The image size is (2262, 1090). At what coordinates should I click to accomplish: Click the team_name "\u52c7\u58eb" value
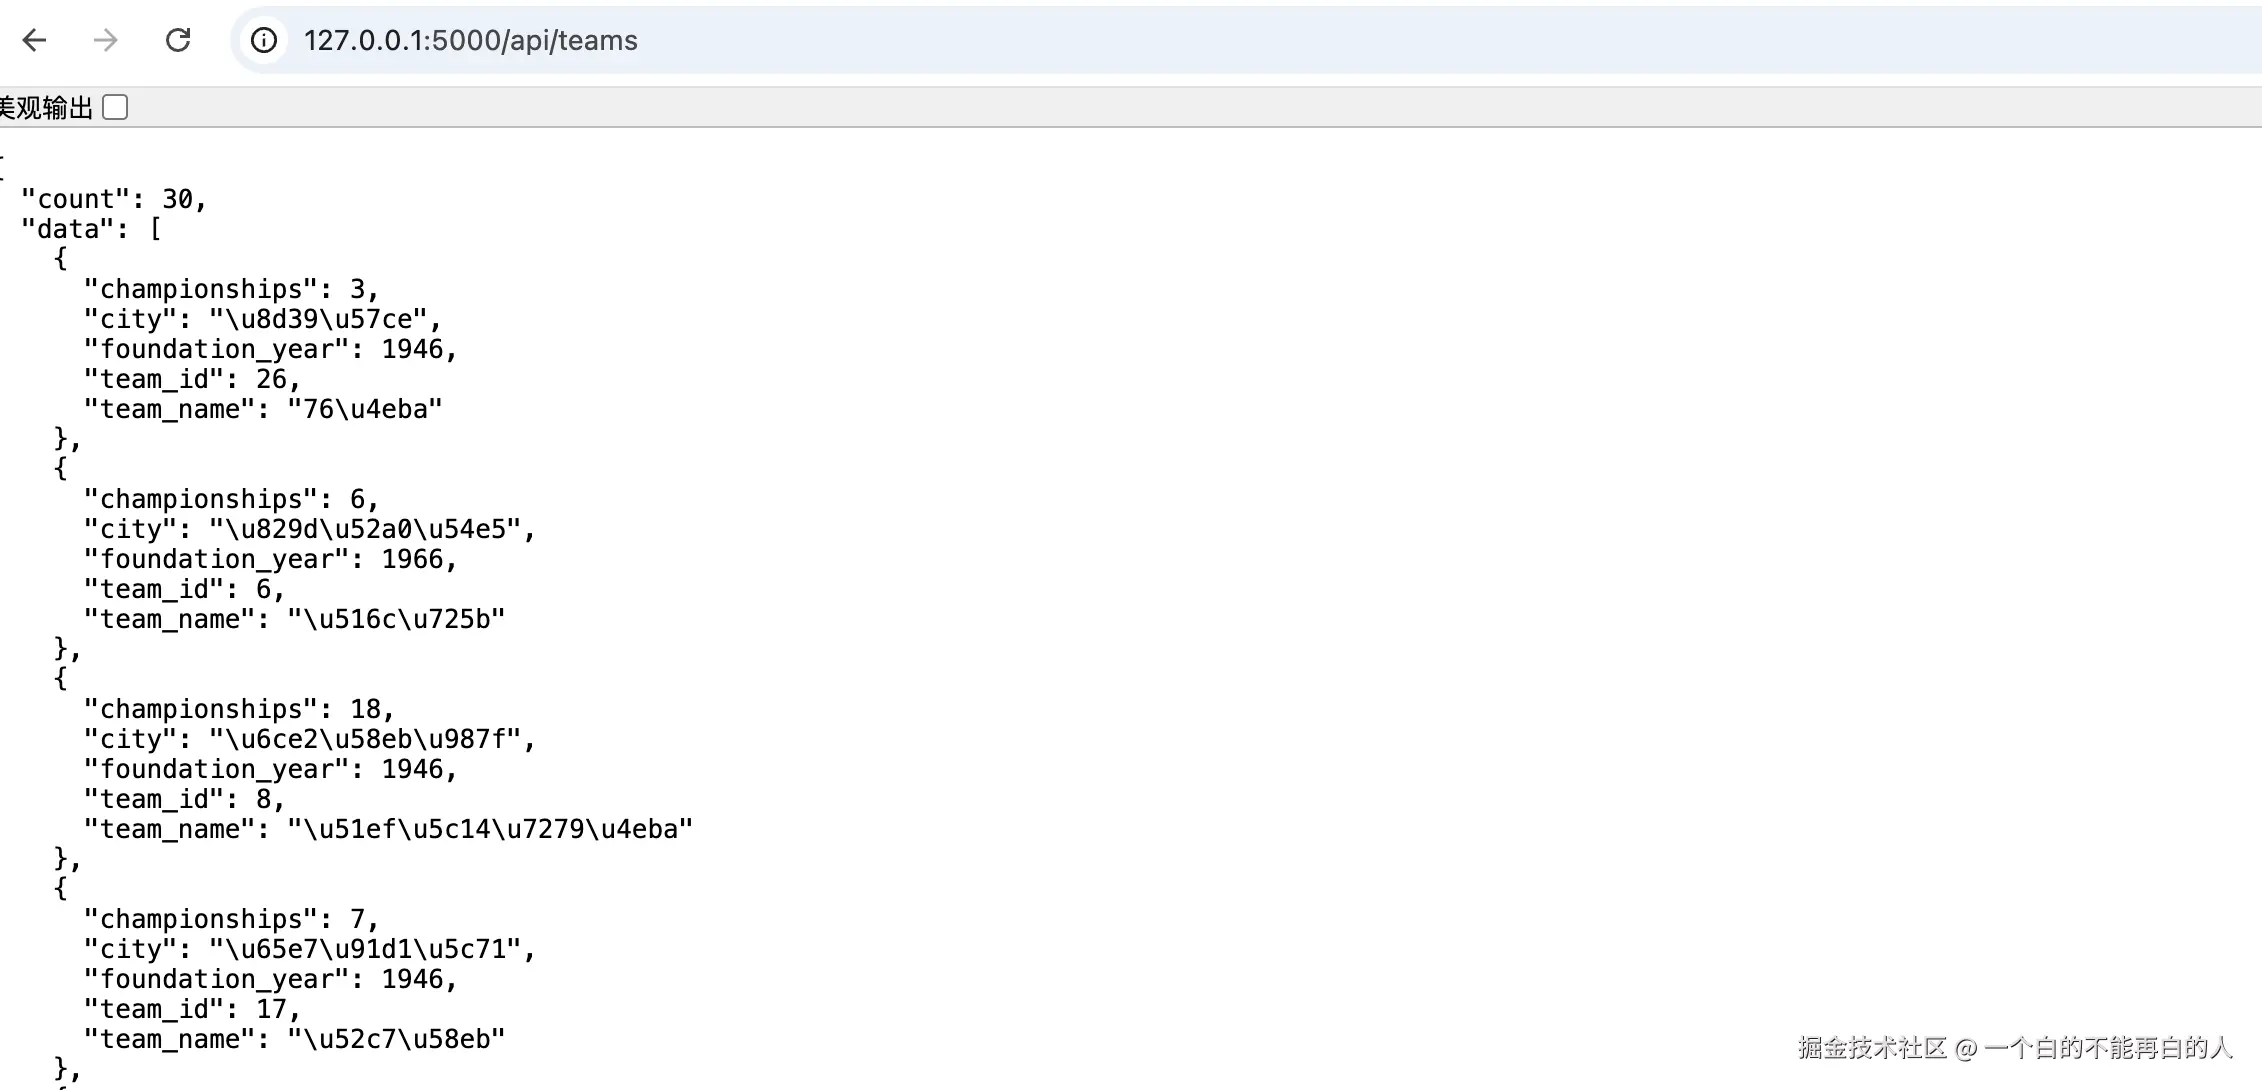pos(396,1039)
